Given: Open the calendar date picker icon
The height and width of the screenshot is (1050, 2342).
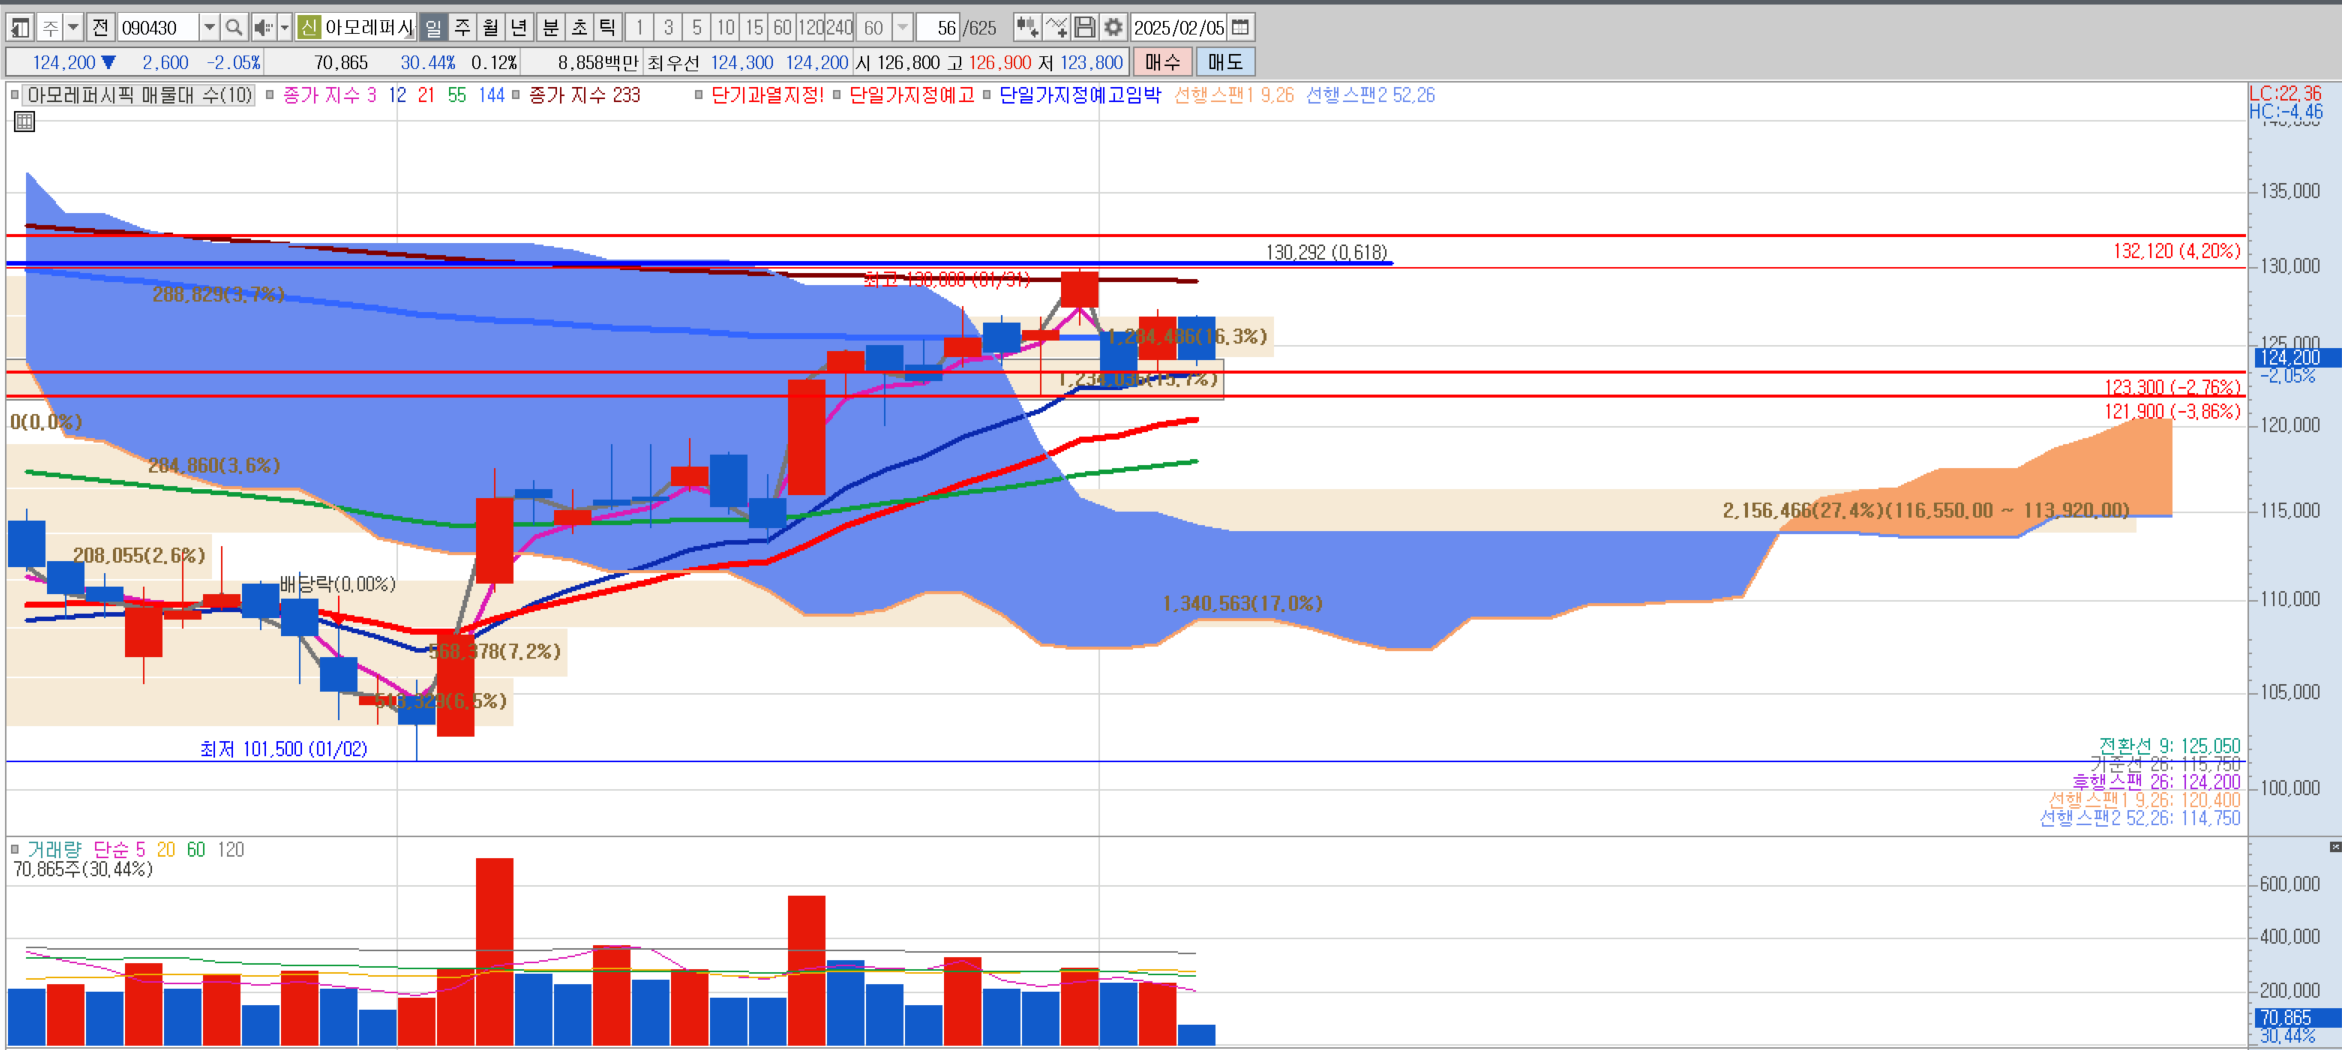Looking at the screenshot, I should coord(1241,28).
